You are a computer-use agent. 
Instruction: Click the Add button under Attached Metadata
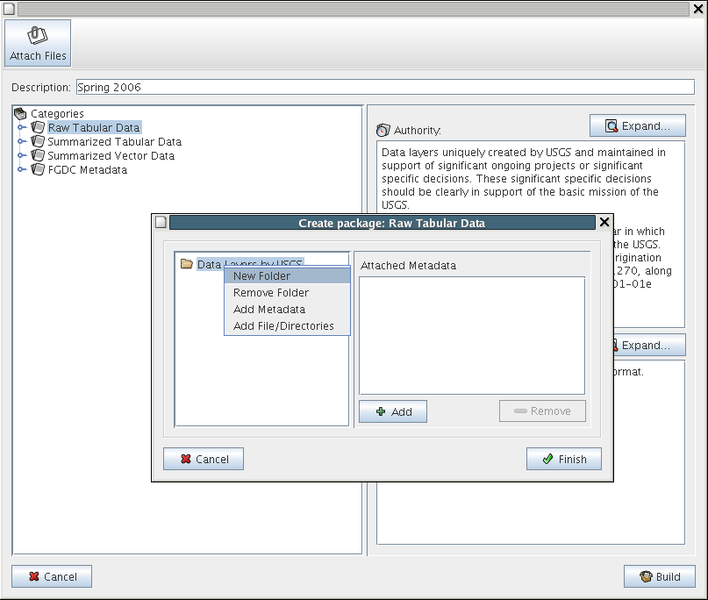coord(393,411)
